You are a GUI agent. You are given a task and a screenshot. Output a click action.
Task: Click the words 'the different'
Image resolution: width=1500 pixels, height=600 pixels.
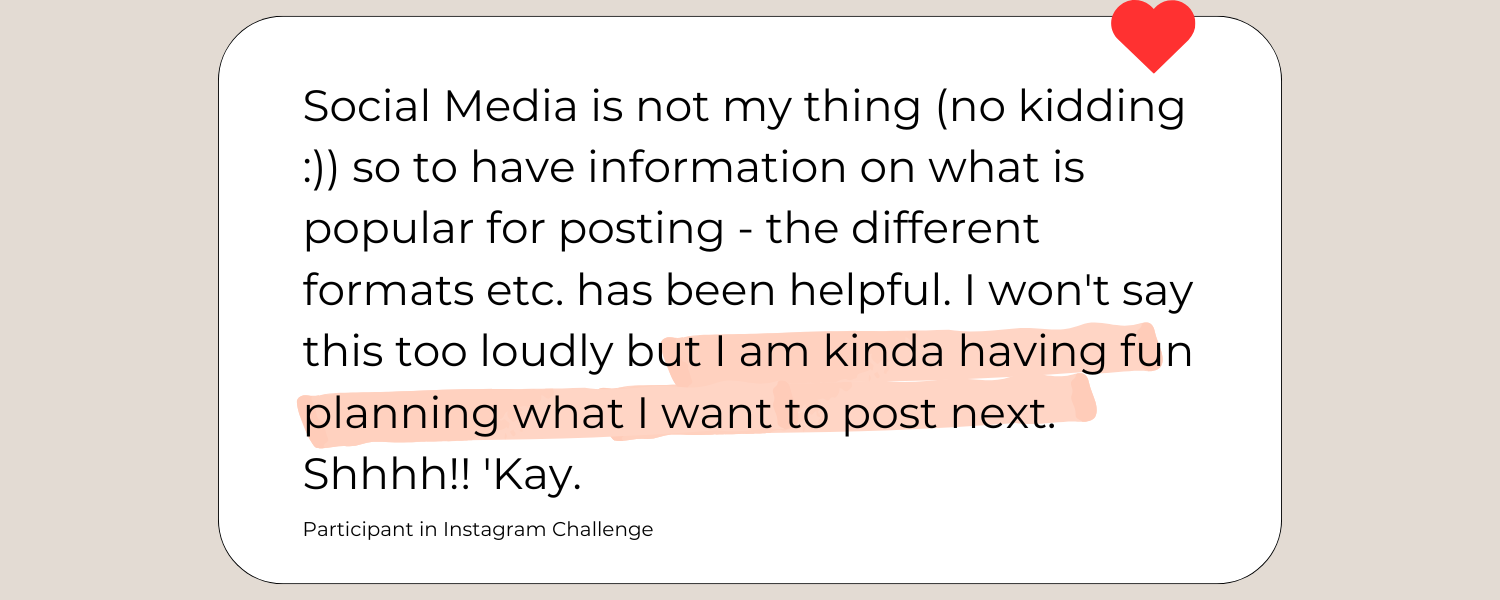click(904, 229)
